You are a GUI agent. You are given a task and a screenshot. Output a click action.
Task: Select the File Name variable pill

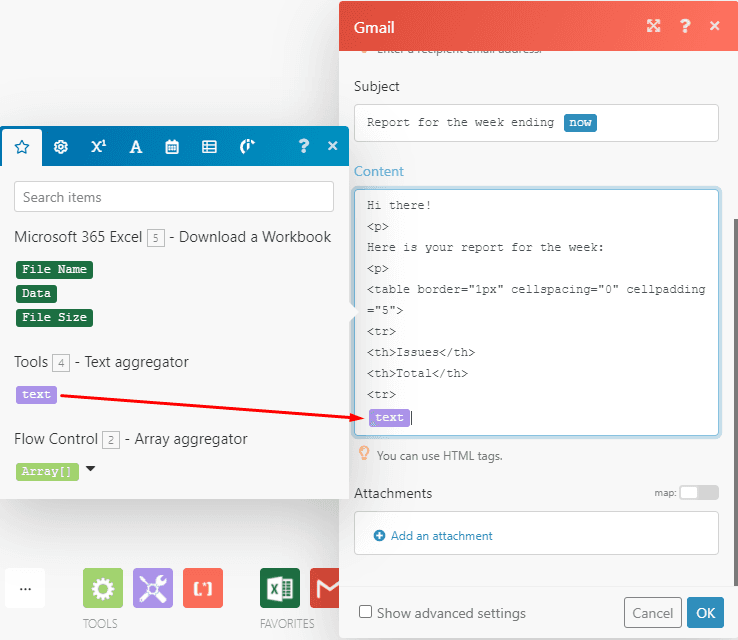point(54,270)
